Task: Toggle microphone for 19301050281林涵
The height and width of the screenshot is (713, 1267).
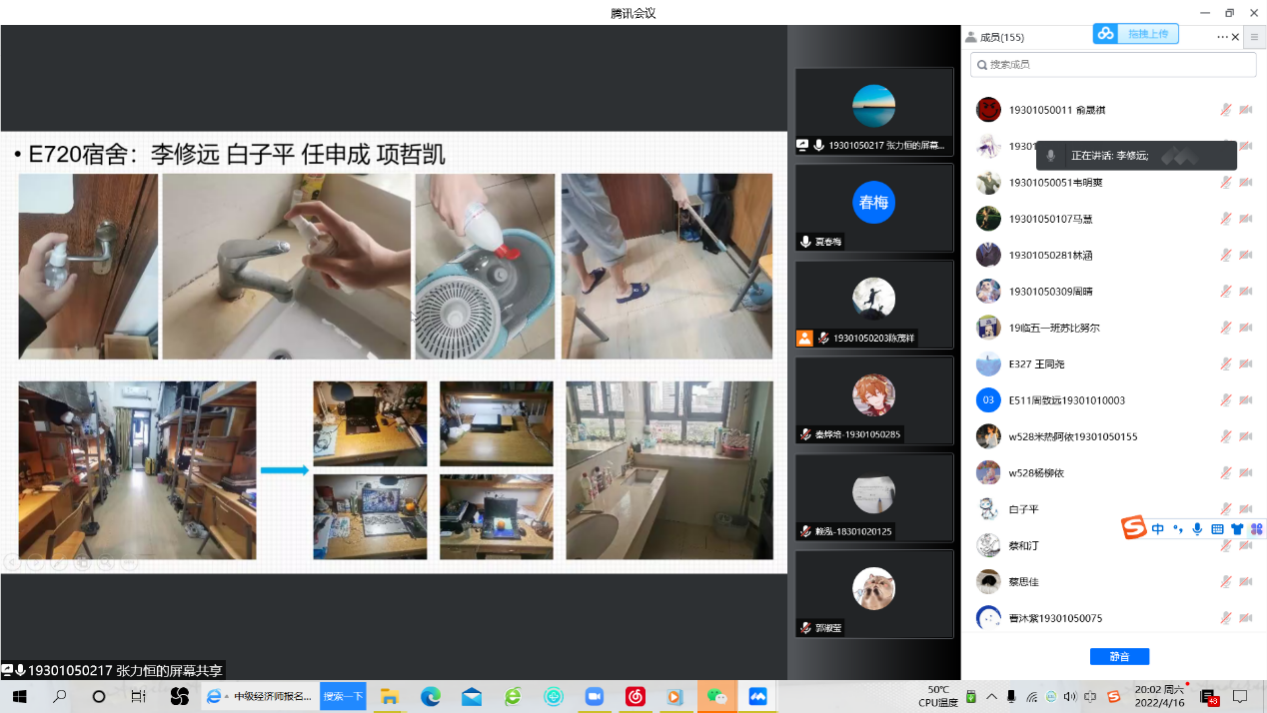Action: pos(1225,255)
